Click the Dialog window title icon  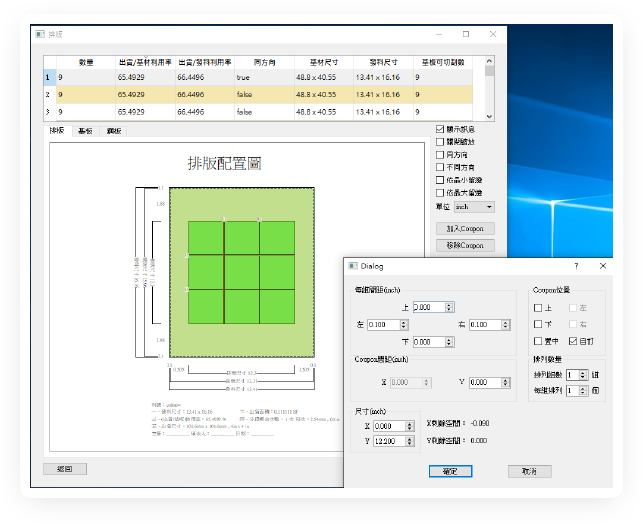(x=352, y=266)
